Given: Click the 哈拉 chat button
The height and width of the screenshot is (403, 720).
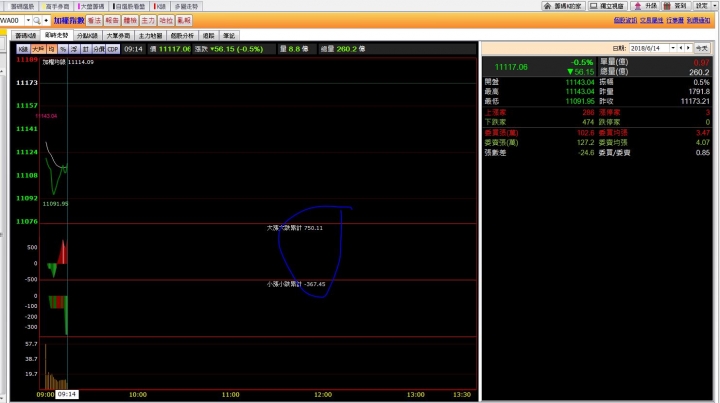Looking at the screenshot, I should [166, 21].
